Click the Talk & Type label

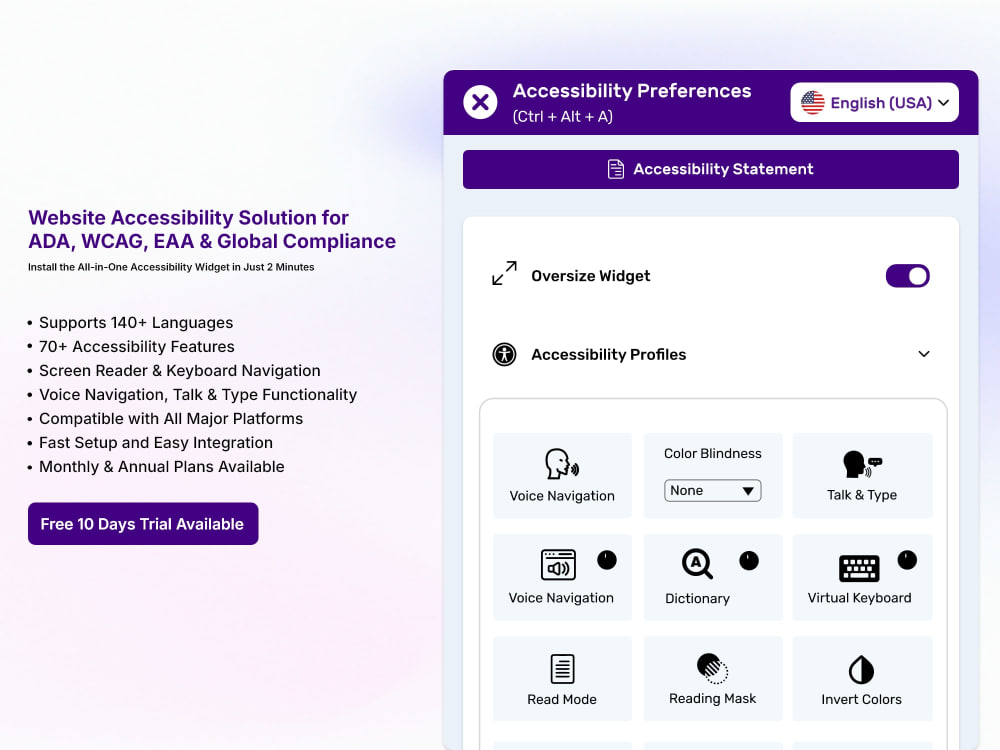[x=862, y=495]
